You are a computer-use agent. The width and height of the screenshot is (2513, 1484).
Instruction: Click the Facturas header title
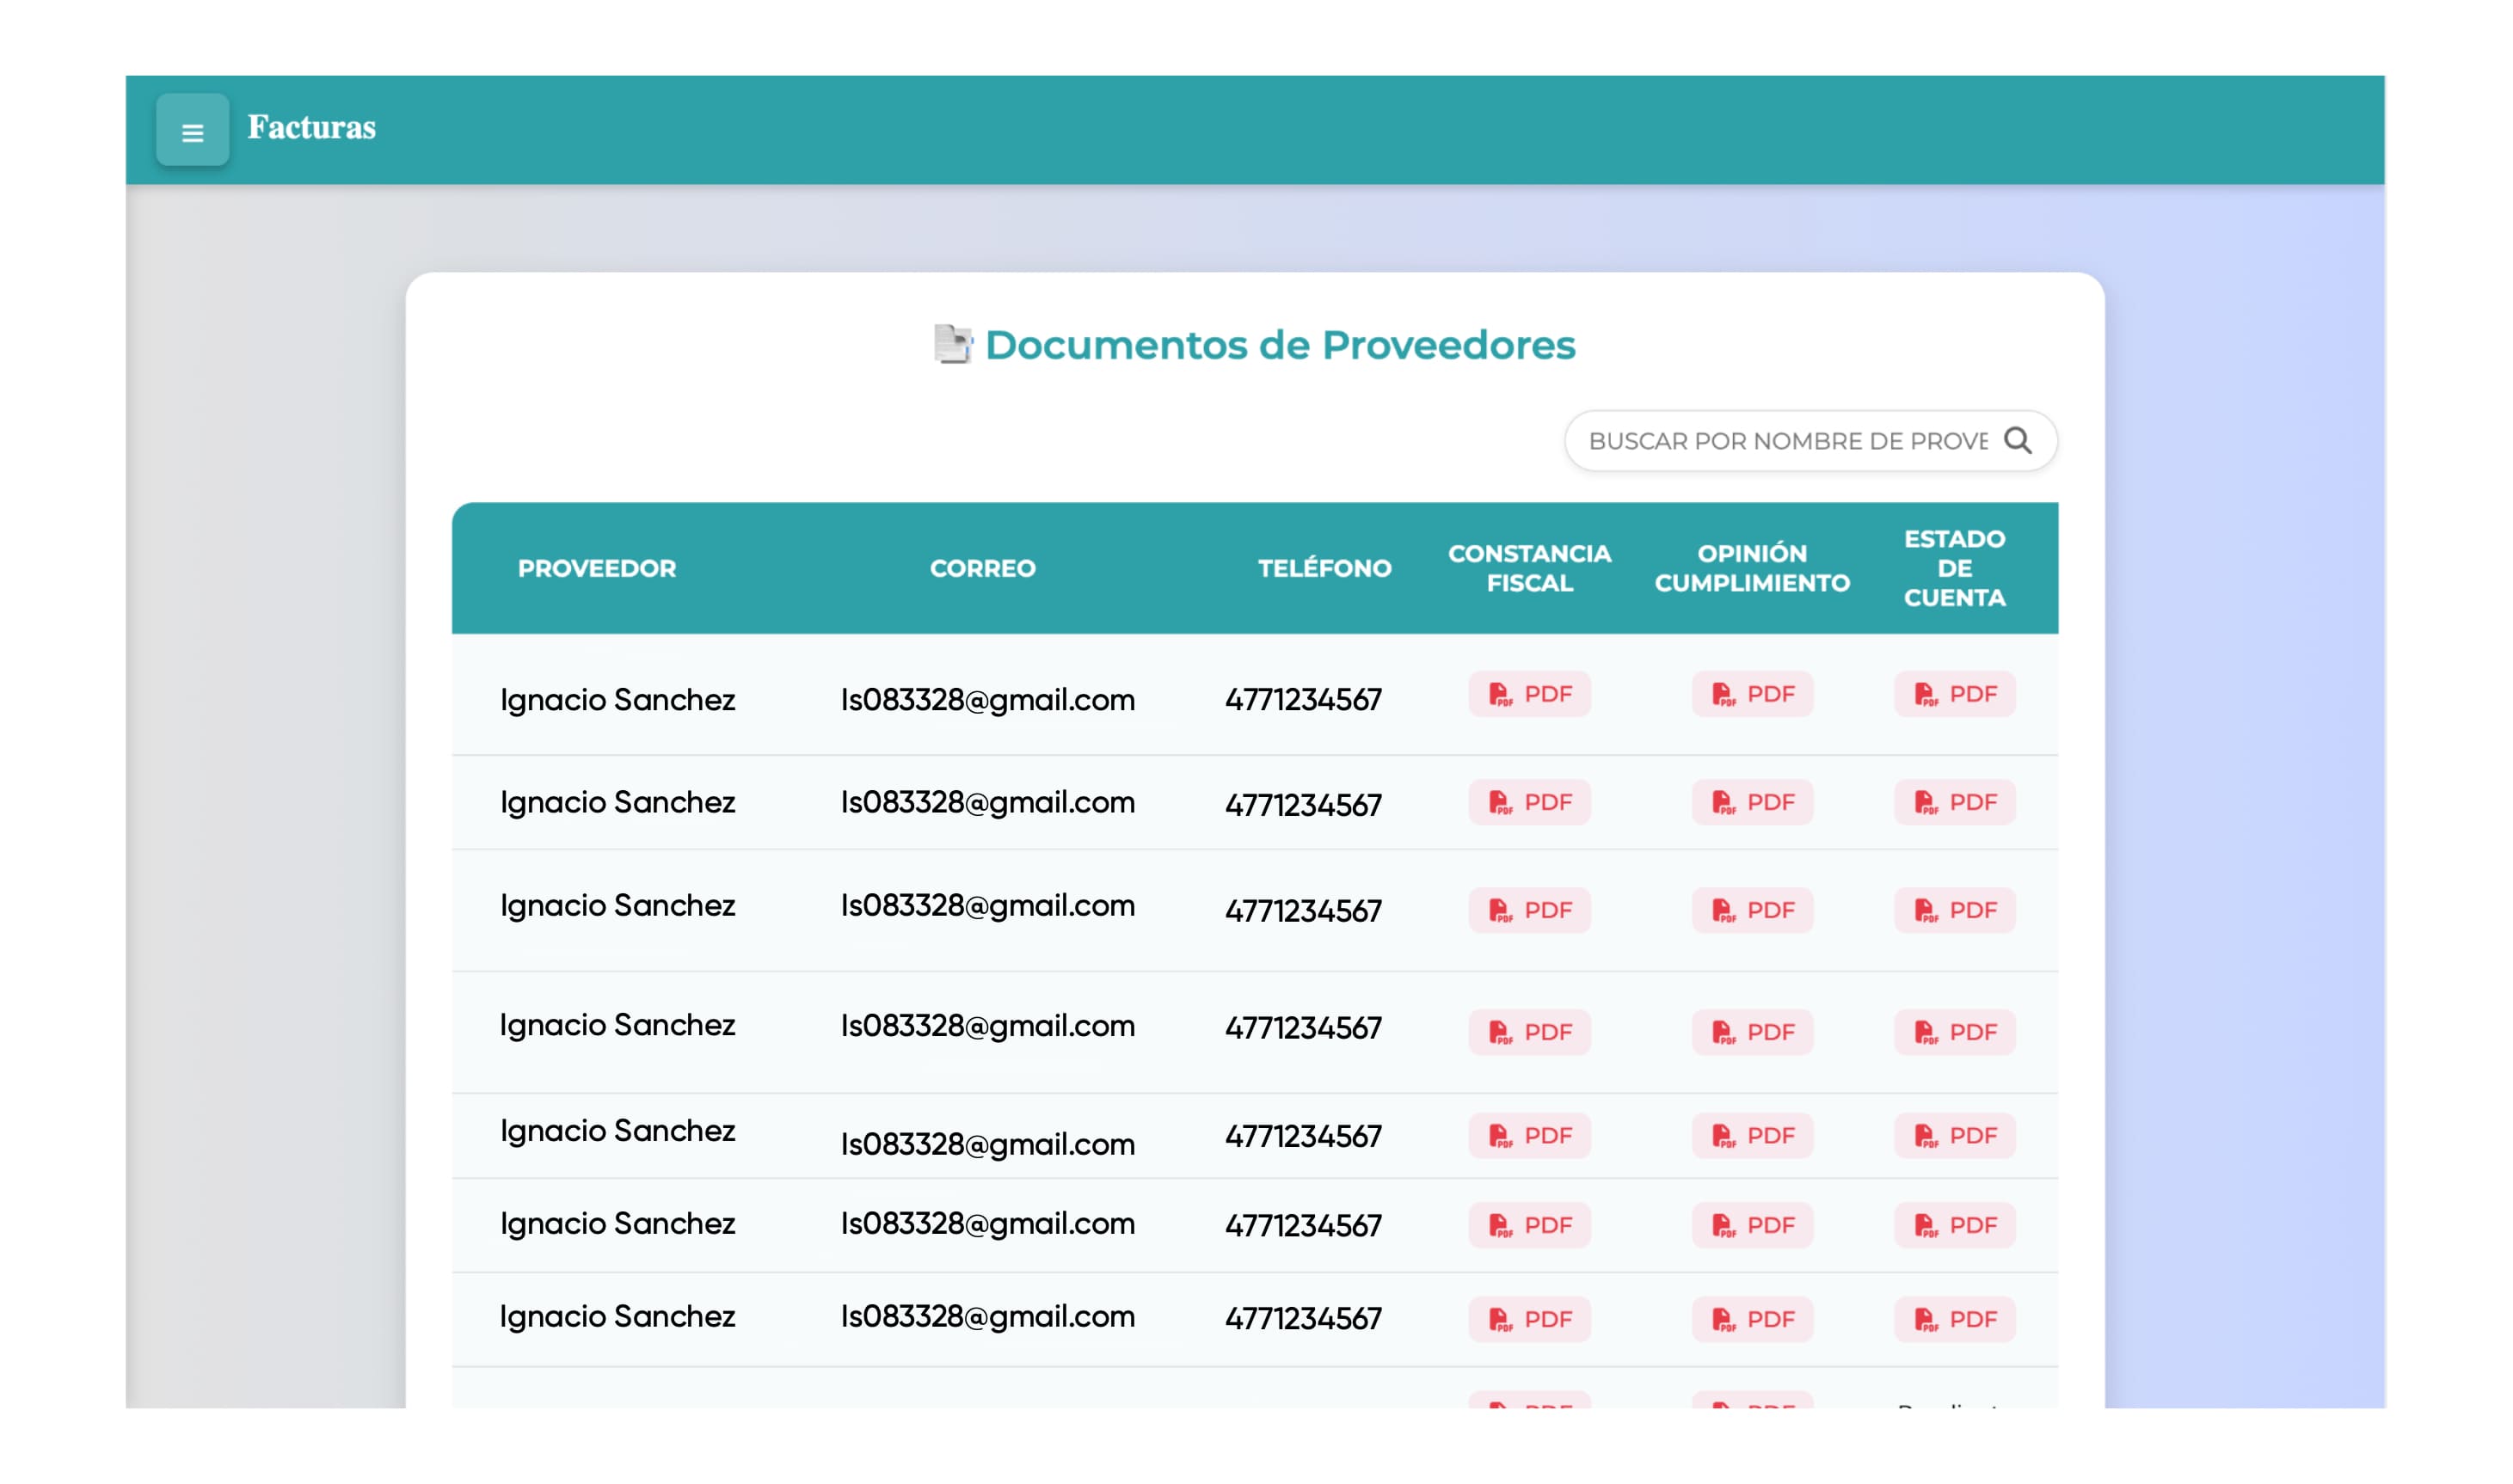point(312,128)
